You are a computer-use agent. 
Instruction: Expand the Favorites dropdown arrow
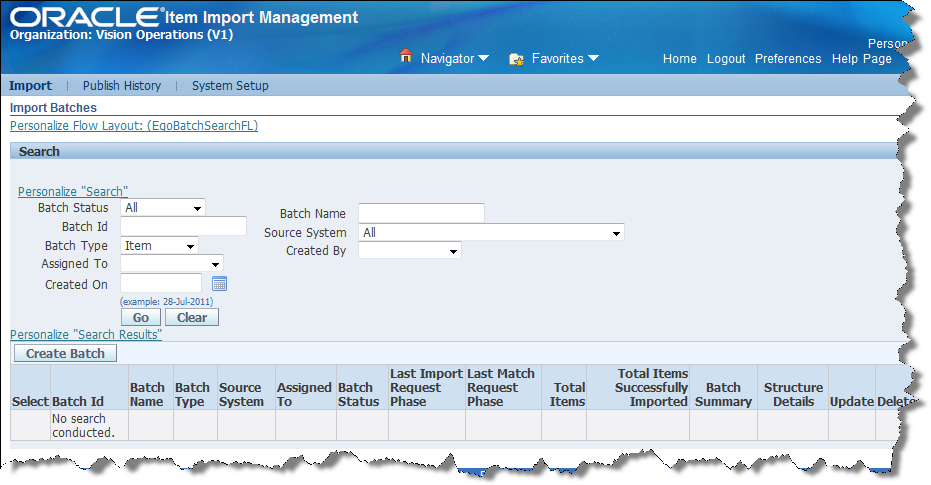pos(593,58)
